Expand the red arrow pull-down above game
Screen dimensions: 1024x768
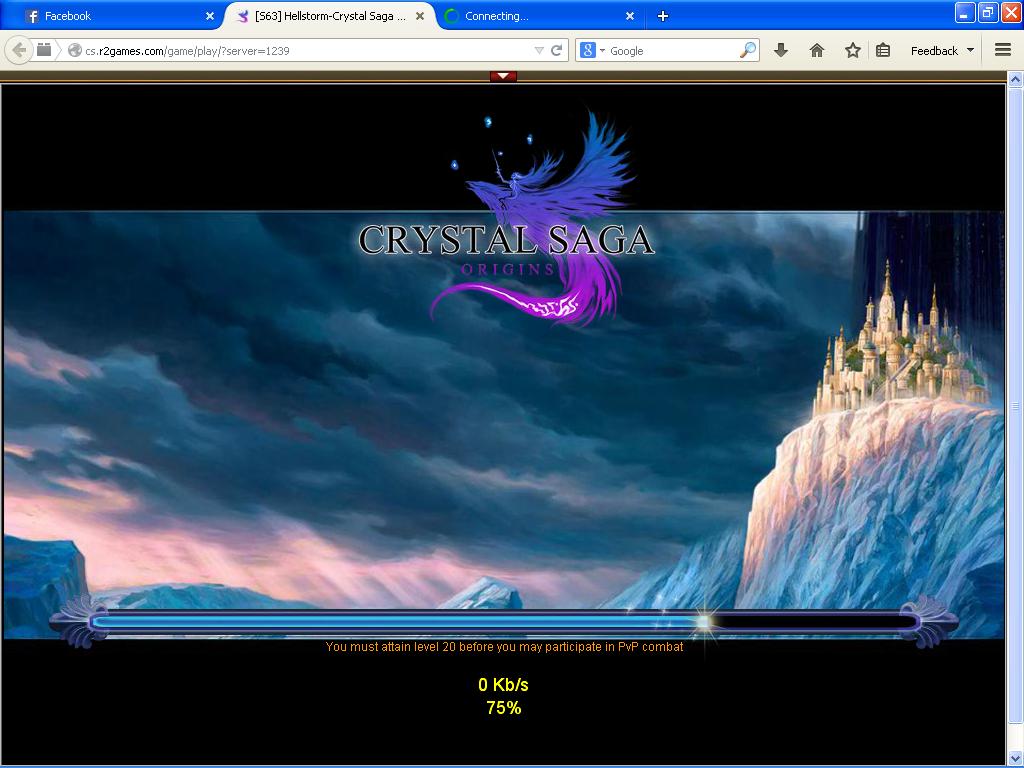(503, 76)
